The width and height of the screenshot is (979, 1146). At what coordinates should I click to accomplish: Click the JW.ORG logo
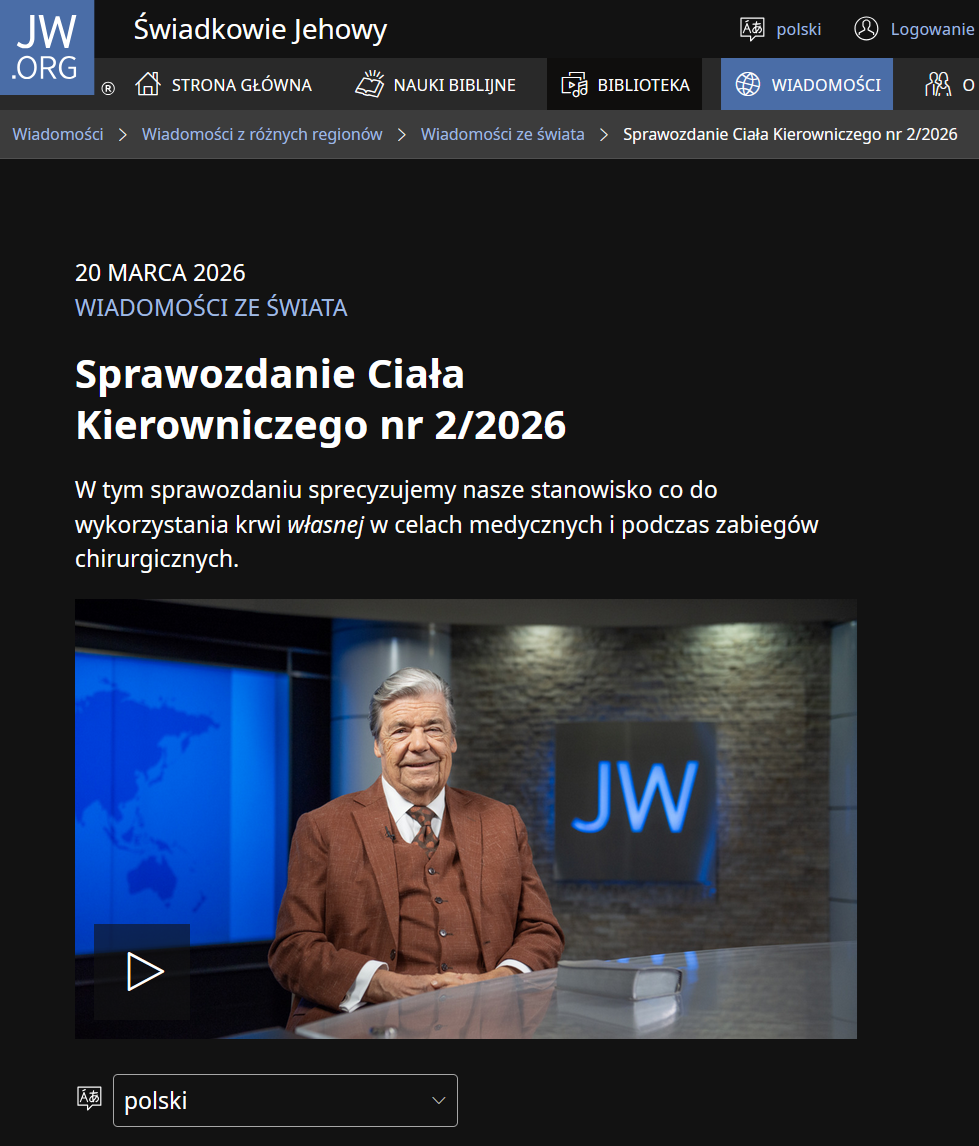point(46,47)
